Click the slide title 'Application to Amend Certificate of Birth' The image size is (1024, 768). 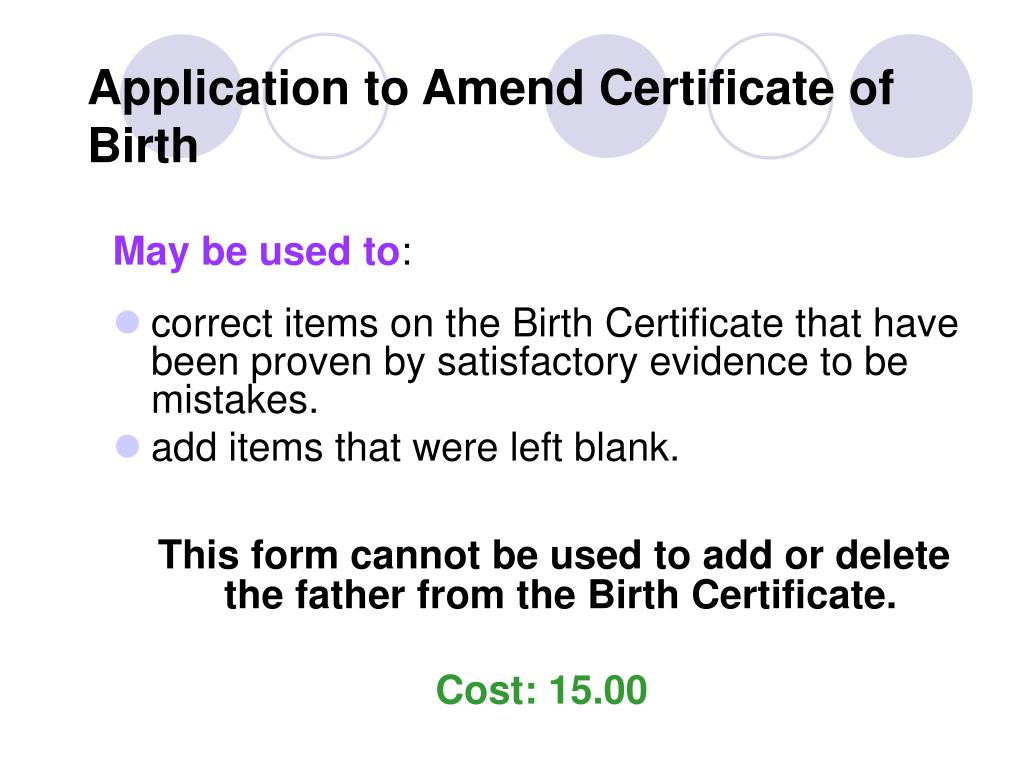pos(490,116)
